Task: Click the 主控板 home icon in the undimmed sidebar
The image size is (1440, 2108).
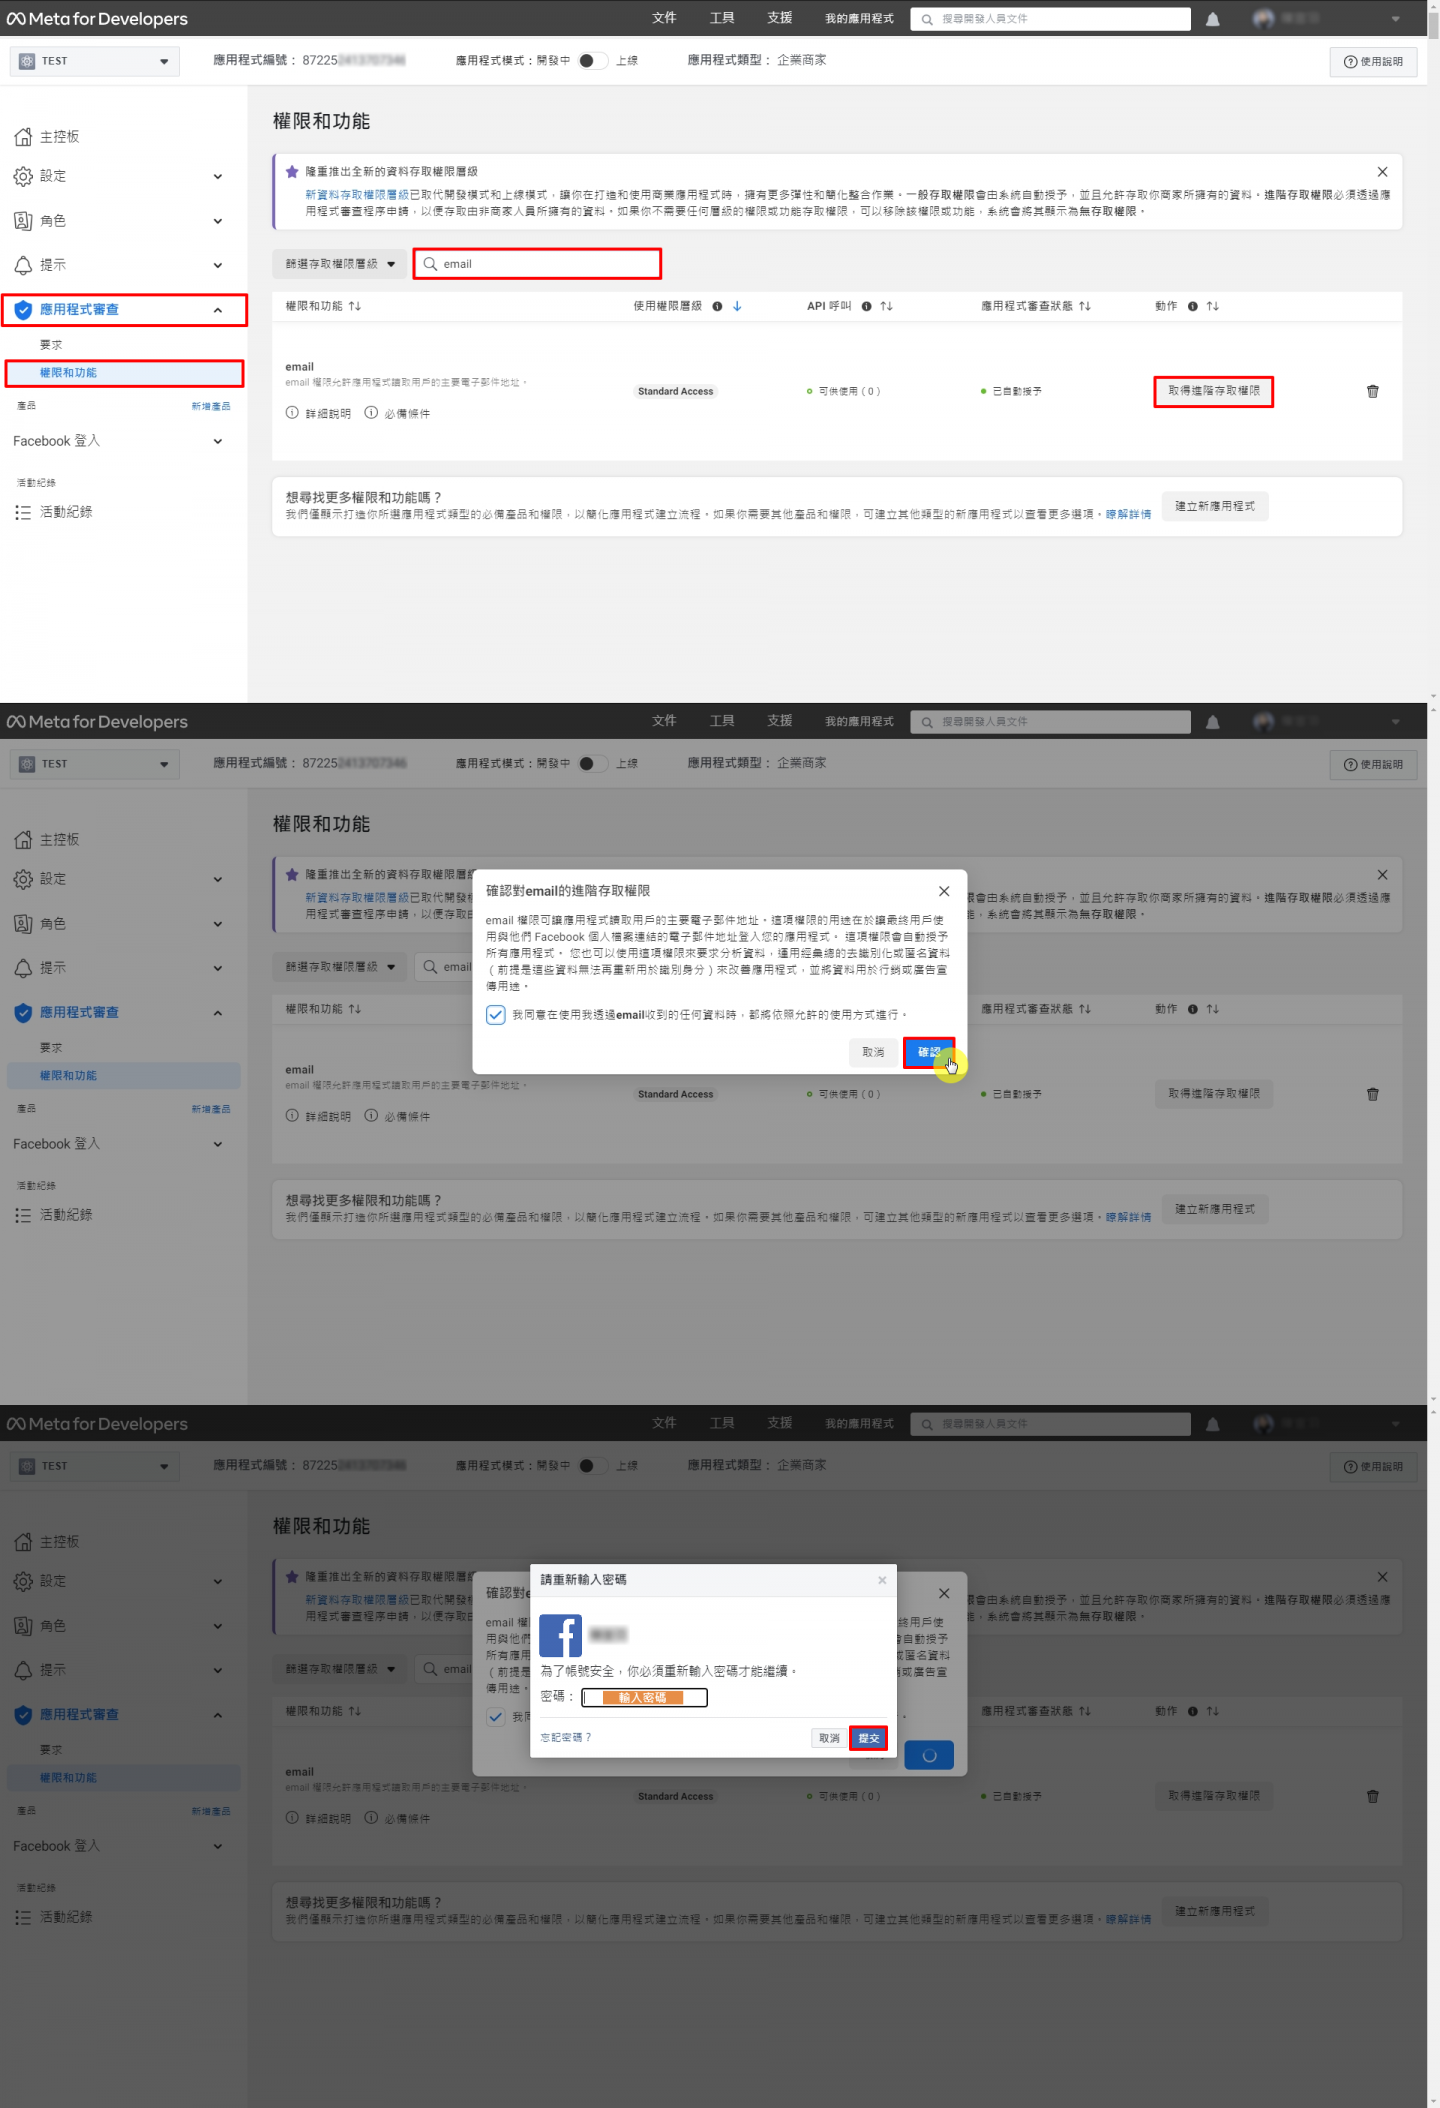Action: pos(23,137)
